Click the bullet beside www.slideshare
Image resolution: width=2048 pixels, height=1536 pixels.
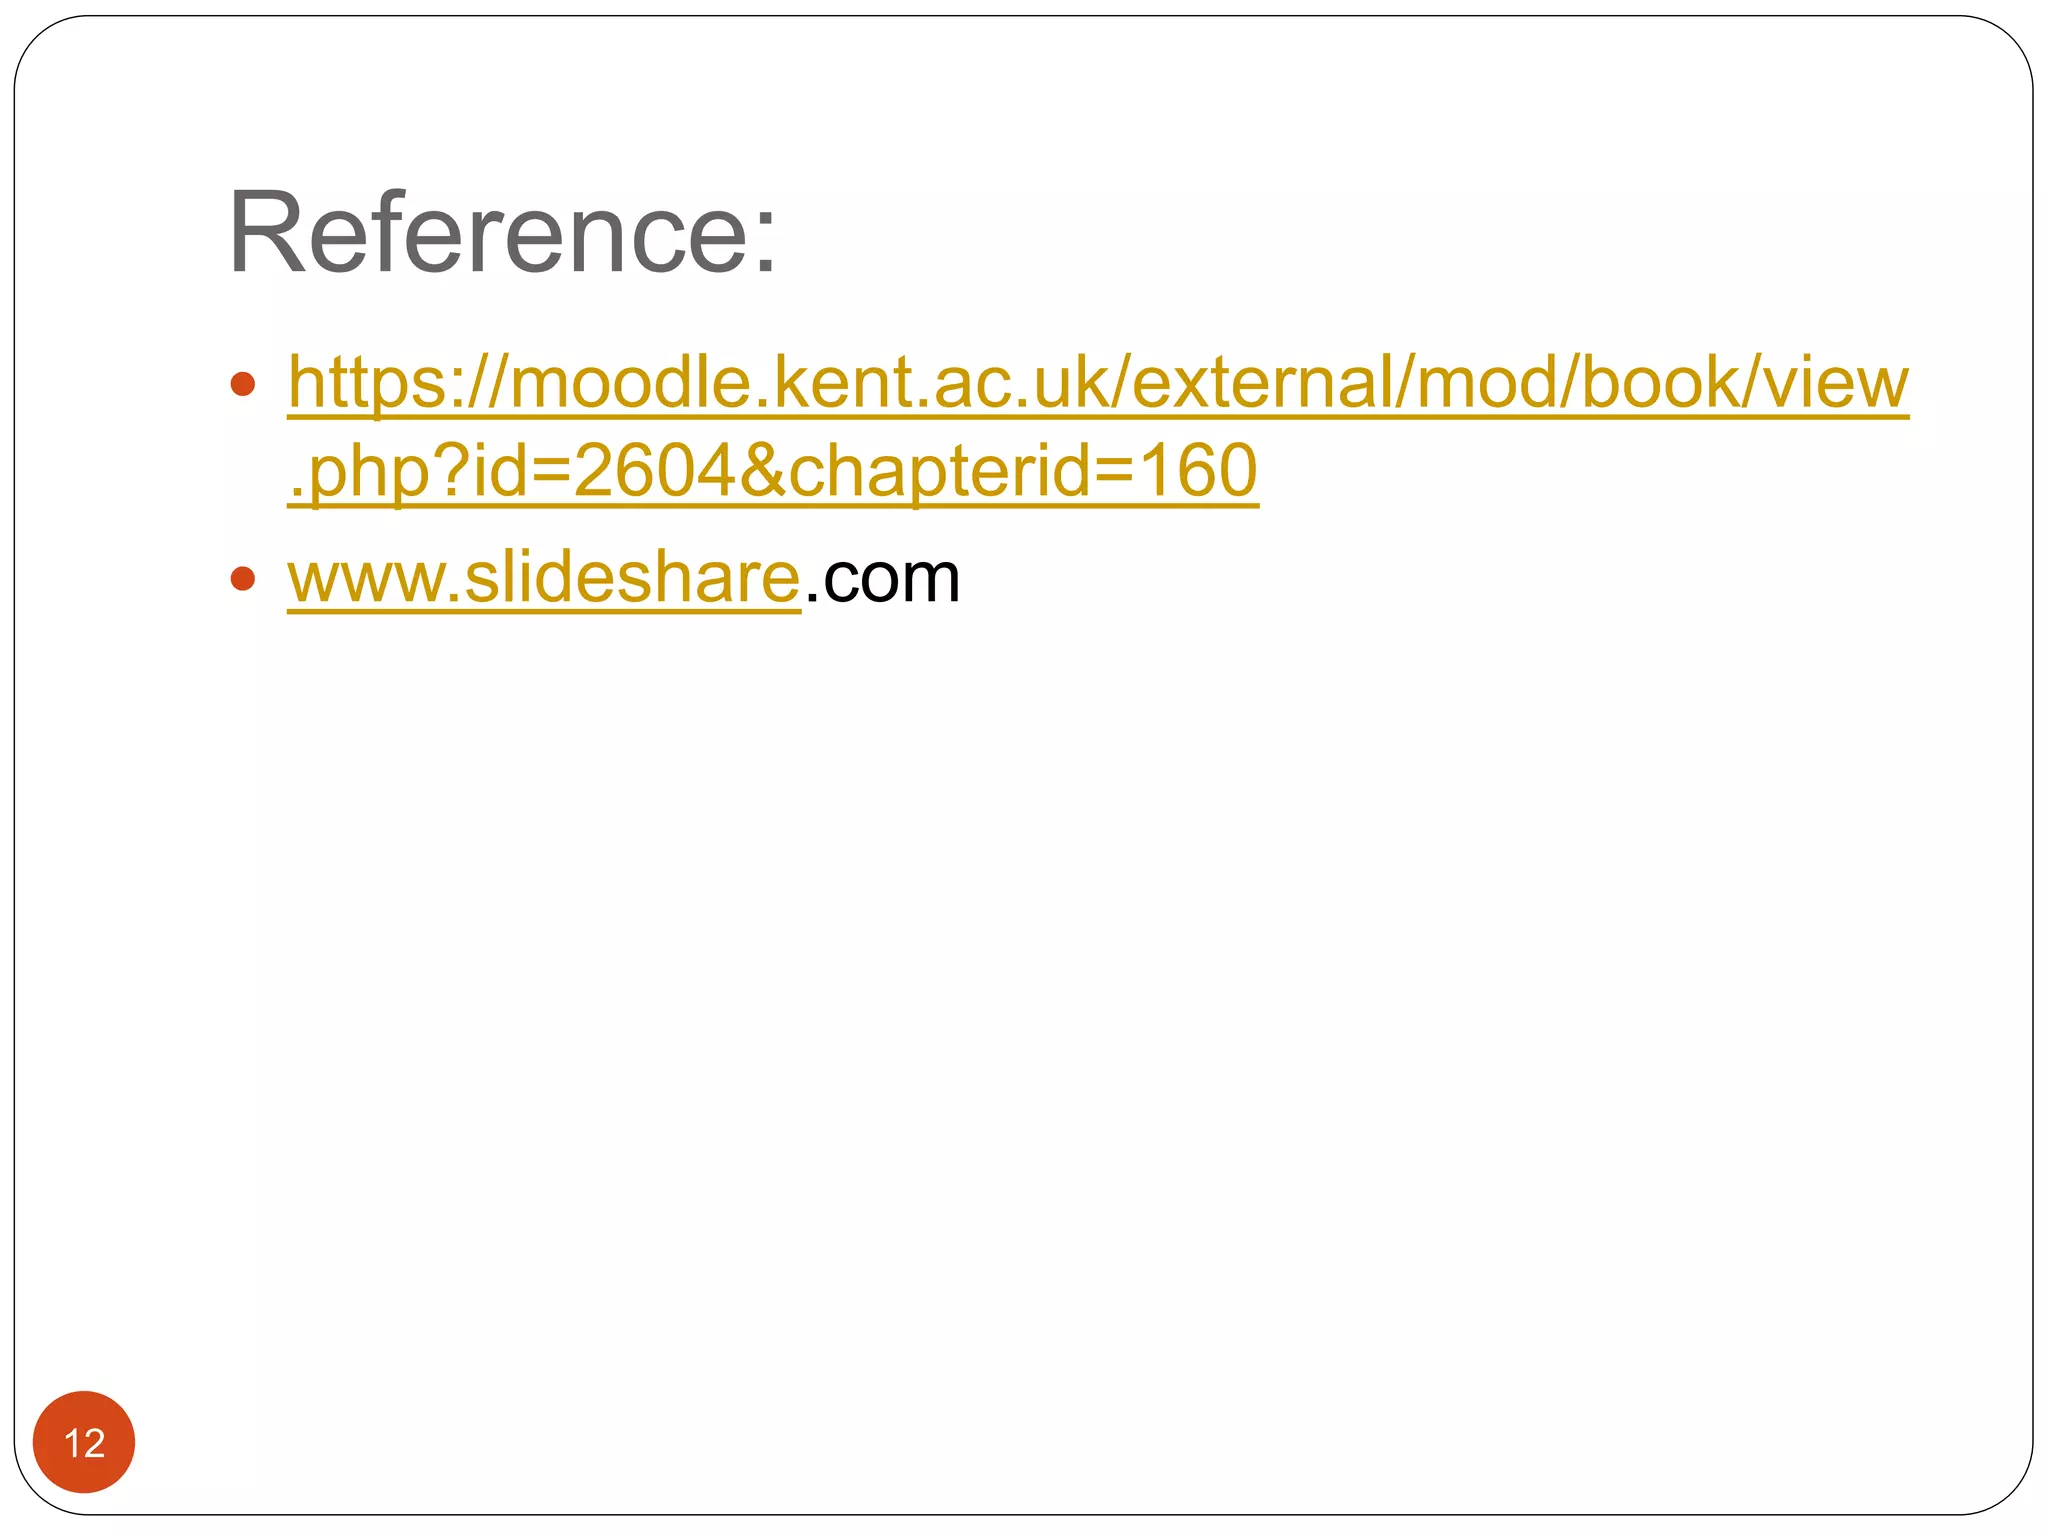243,578
